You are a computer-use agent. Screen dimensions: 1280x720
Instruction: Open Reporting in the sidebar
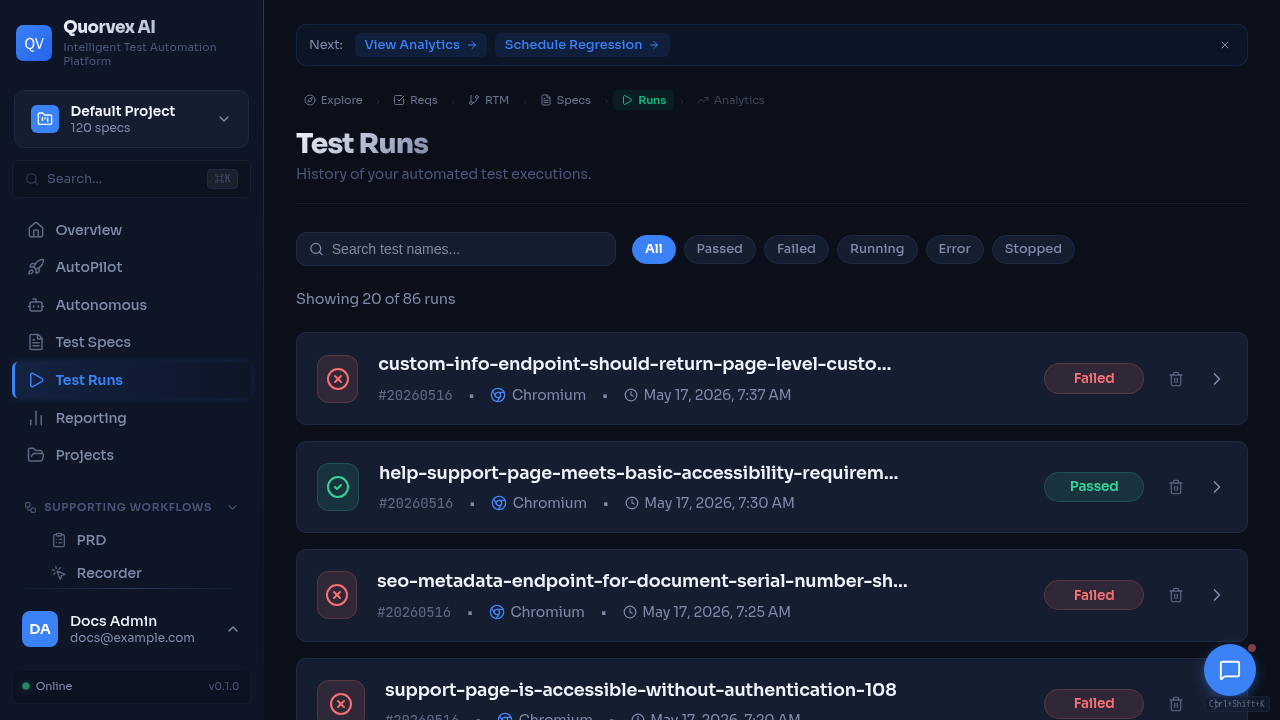[131, 418]
